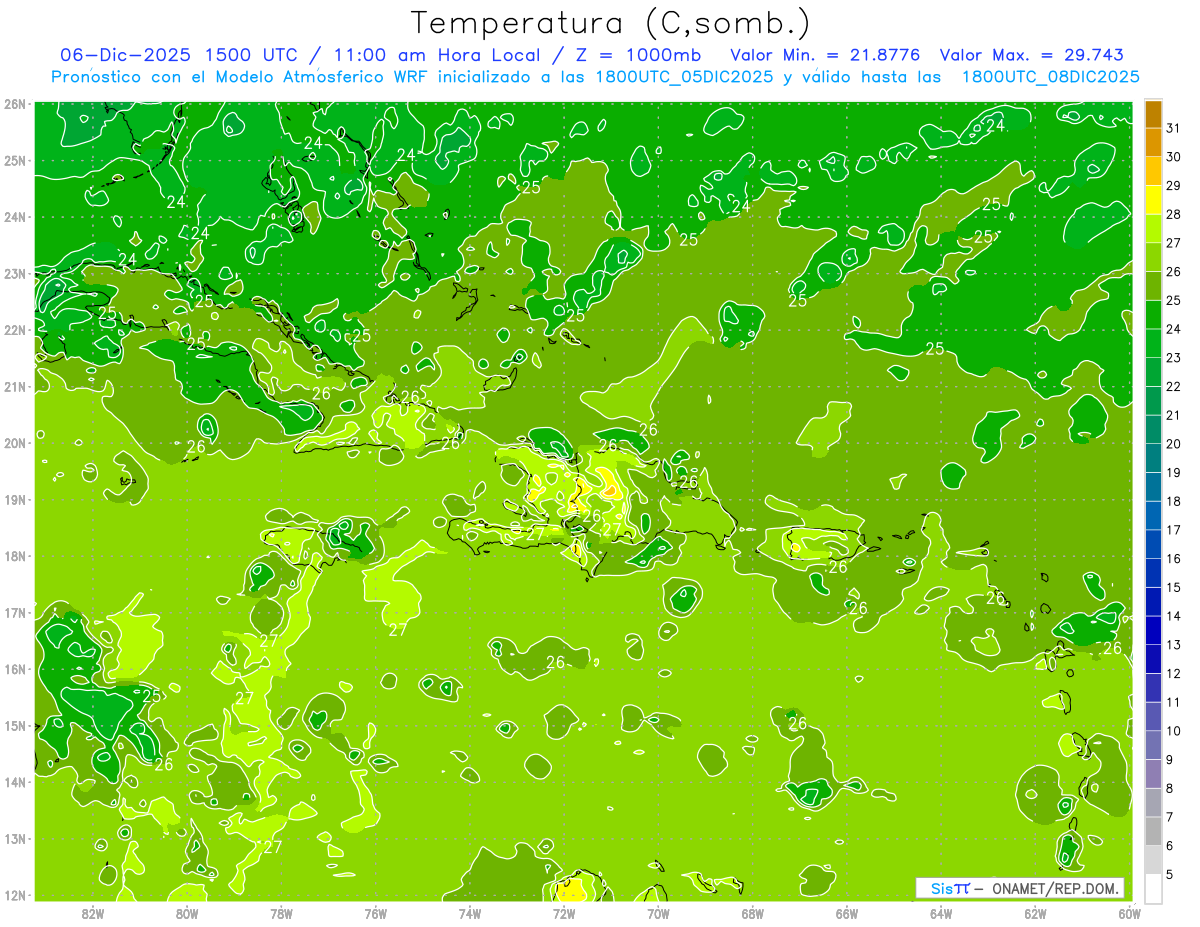Screen dimensions: 1200x927
Task: Click colorbar label '31'
Action: [x=1173, y=129]
